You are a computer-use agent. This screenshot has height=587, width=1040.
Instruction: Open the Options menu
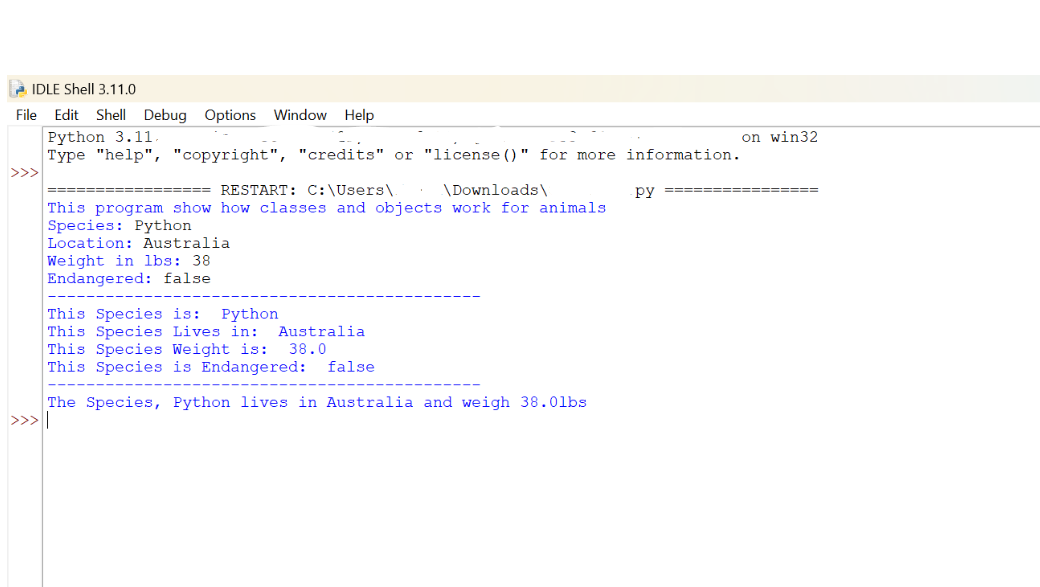pyautogui.click(x=229, y=115)
